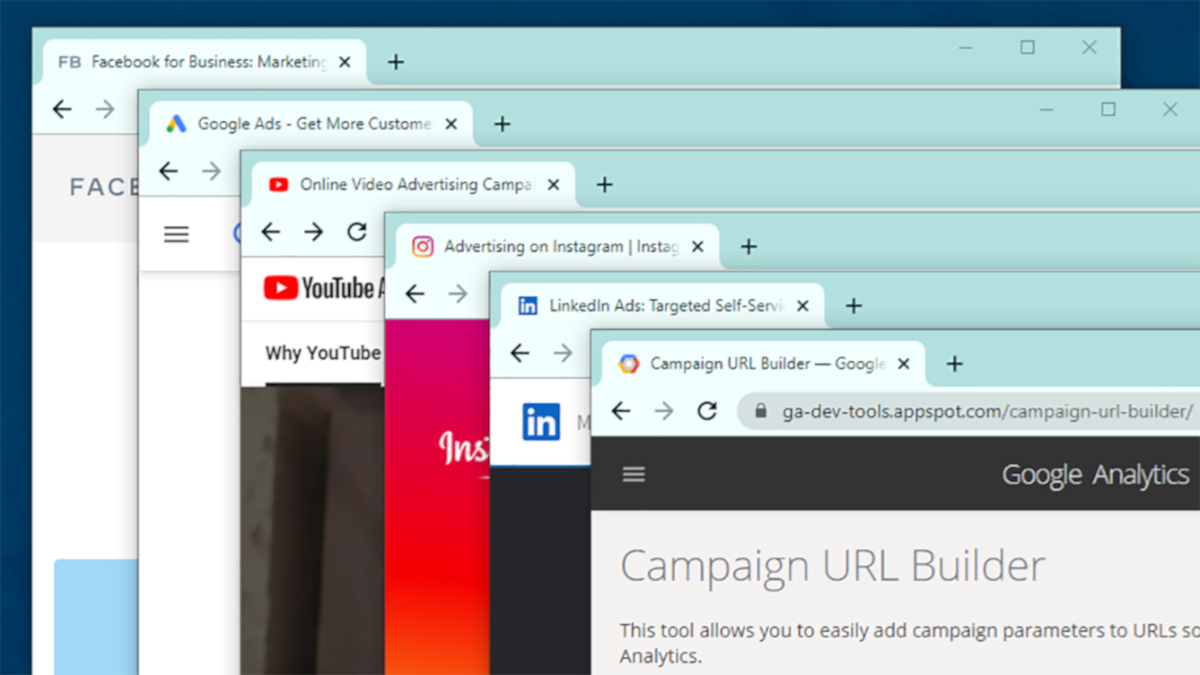Image resolution: width=1200 pixels, height=675 pixels.
Task: Go forward in the Facebook for Business window
Action: click(105, 109)
